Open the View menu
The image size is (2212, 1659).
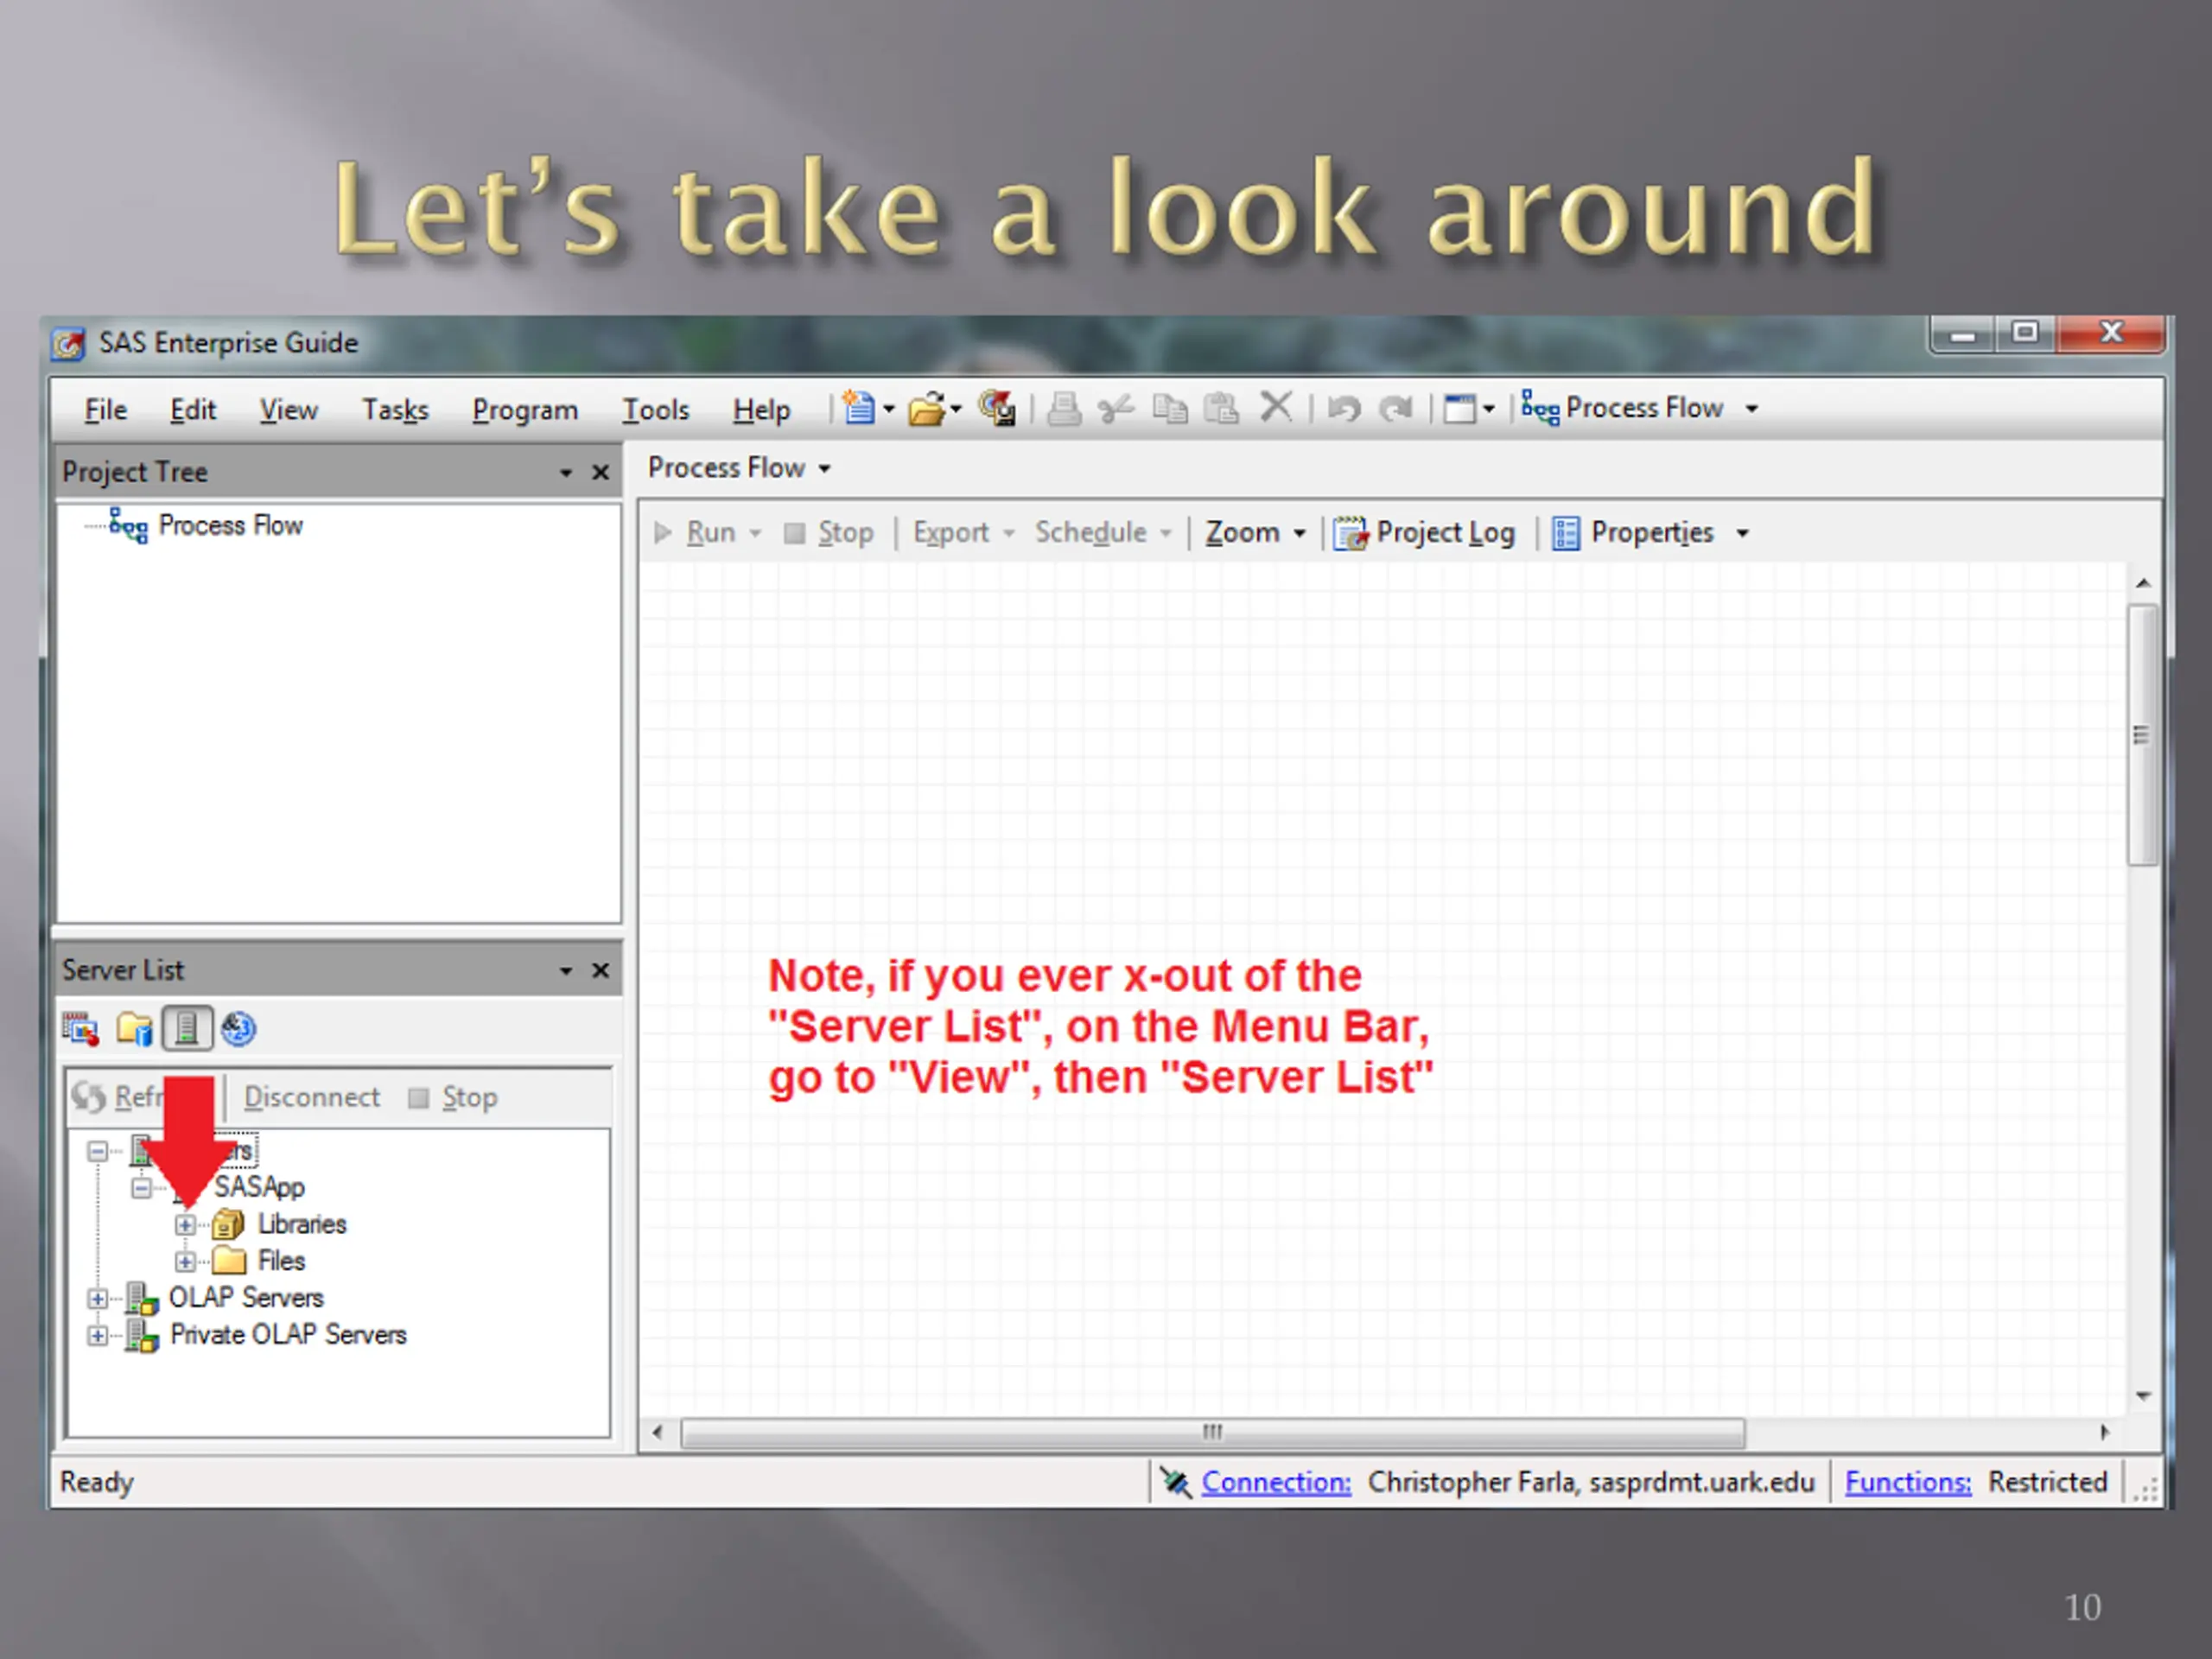[289, 410]
